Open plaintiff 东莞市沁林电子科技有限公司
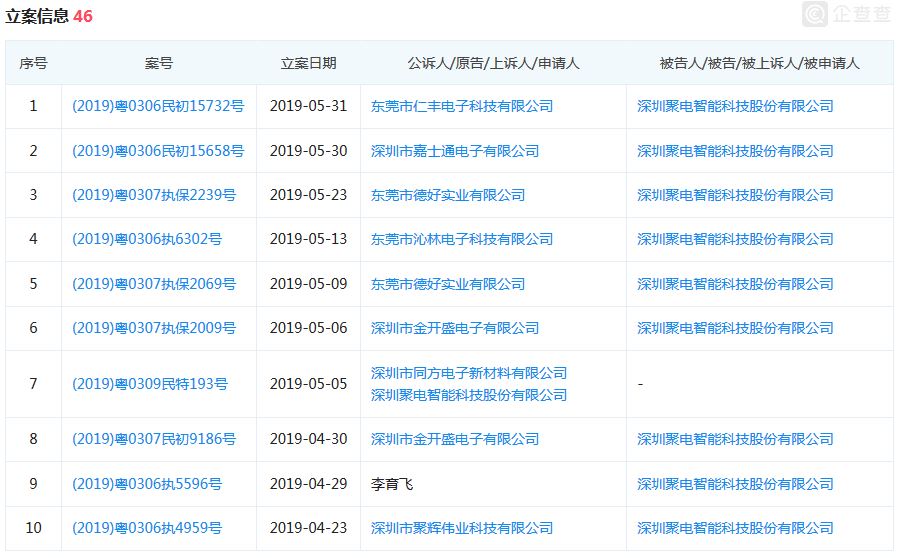905x558 pixels. [x=462, y=239]
